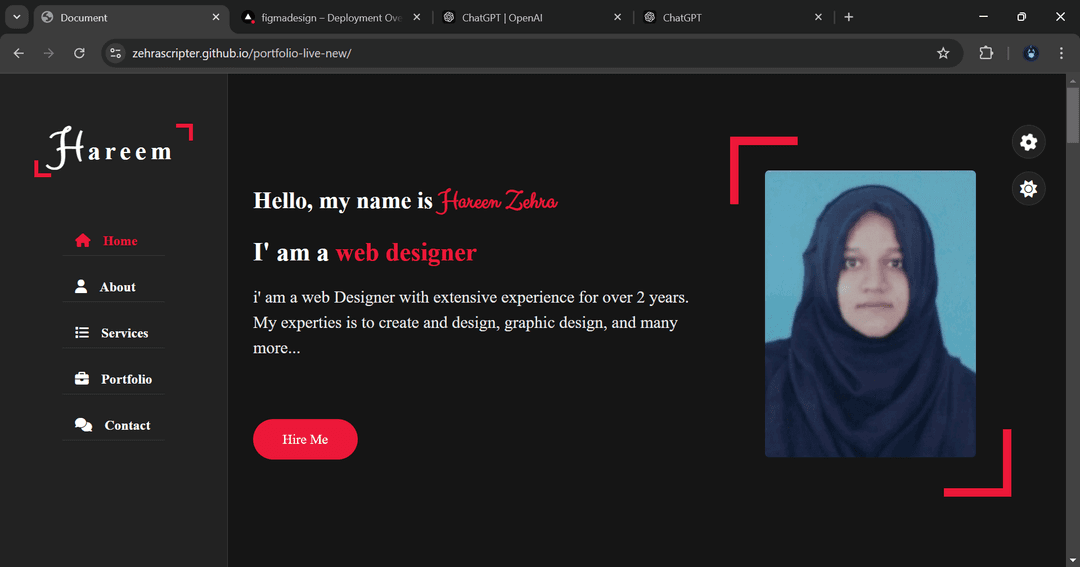
Task: Open the style switcher gear icon
Action: [x=1028, y=142]
